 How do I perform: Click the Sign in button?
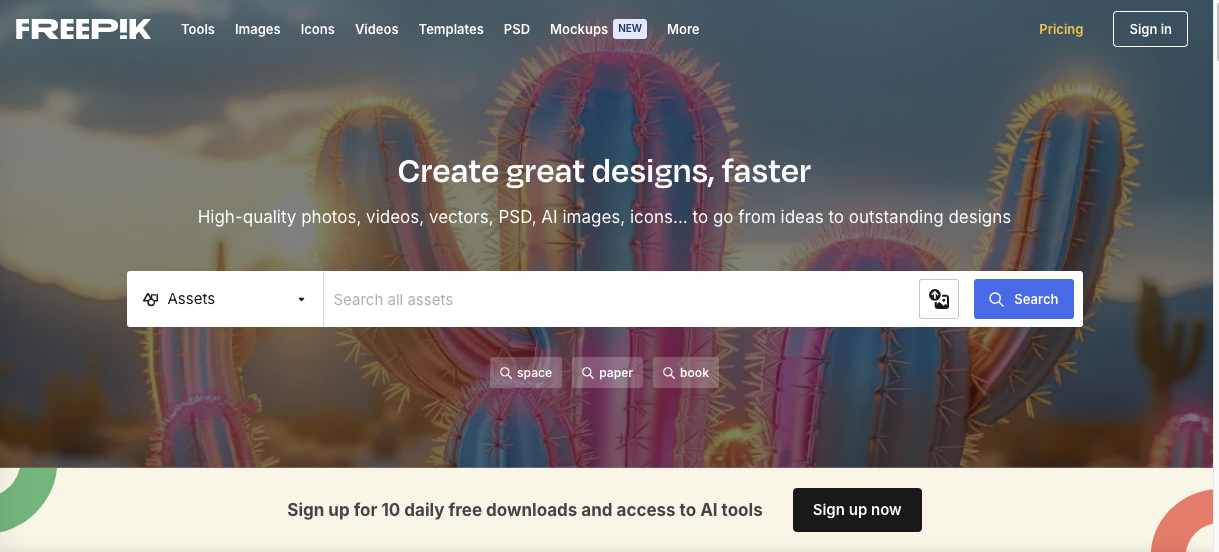tap(1150, 29)
